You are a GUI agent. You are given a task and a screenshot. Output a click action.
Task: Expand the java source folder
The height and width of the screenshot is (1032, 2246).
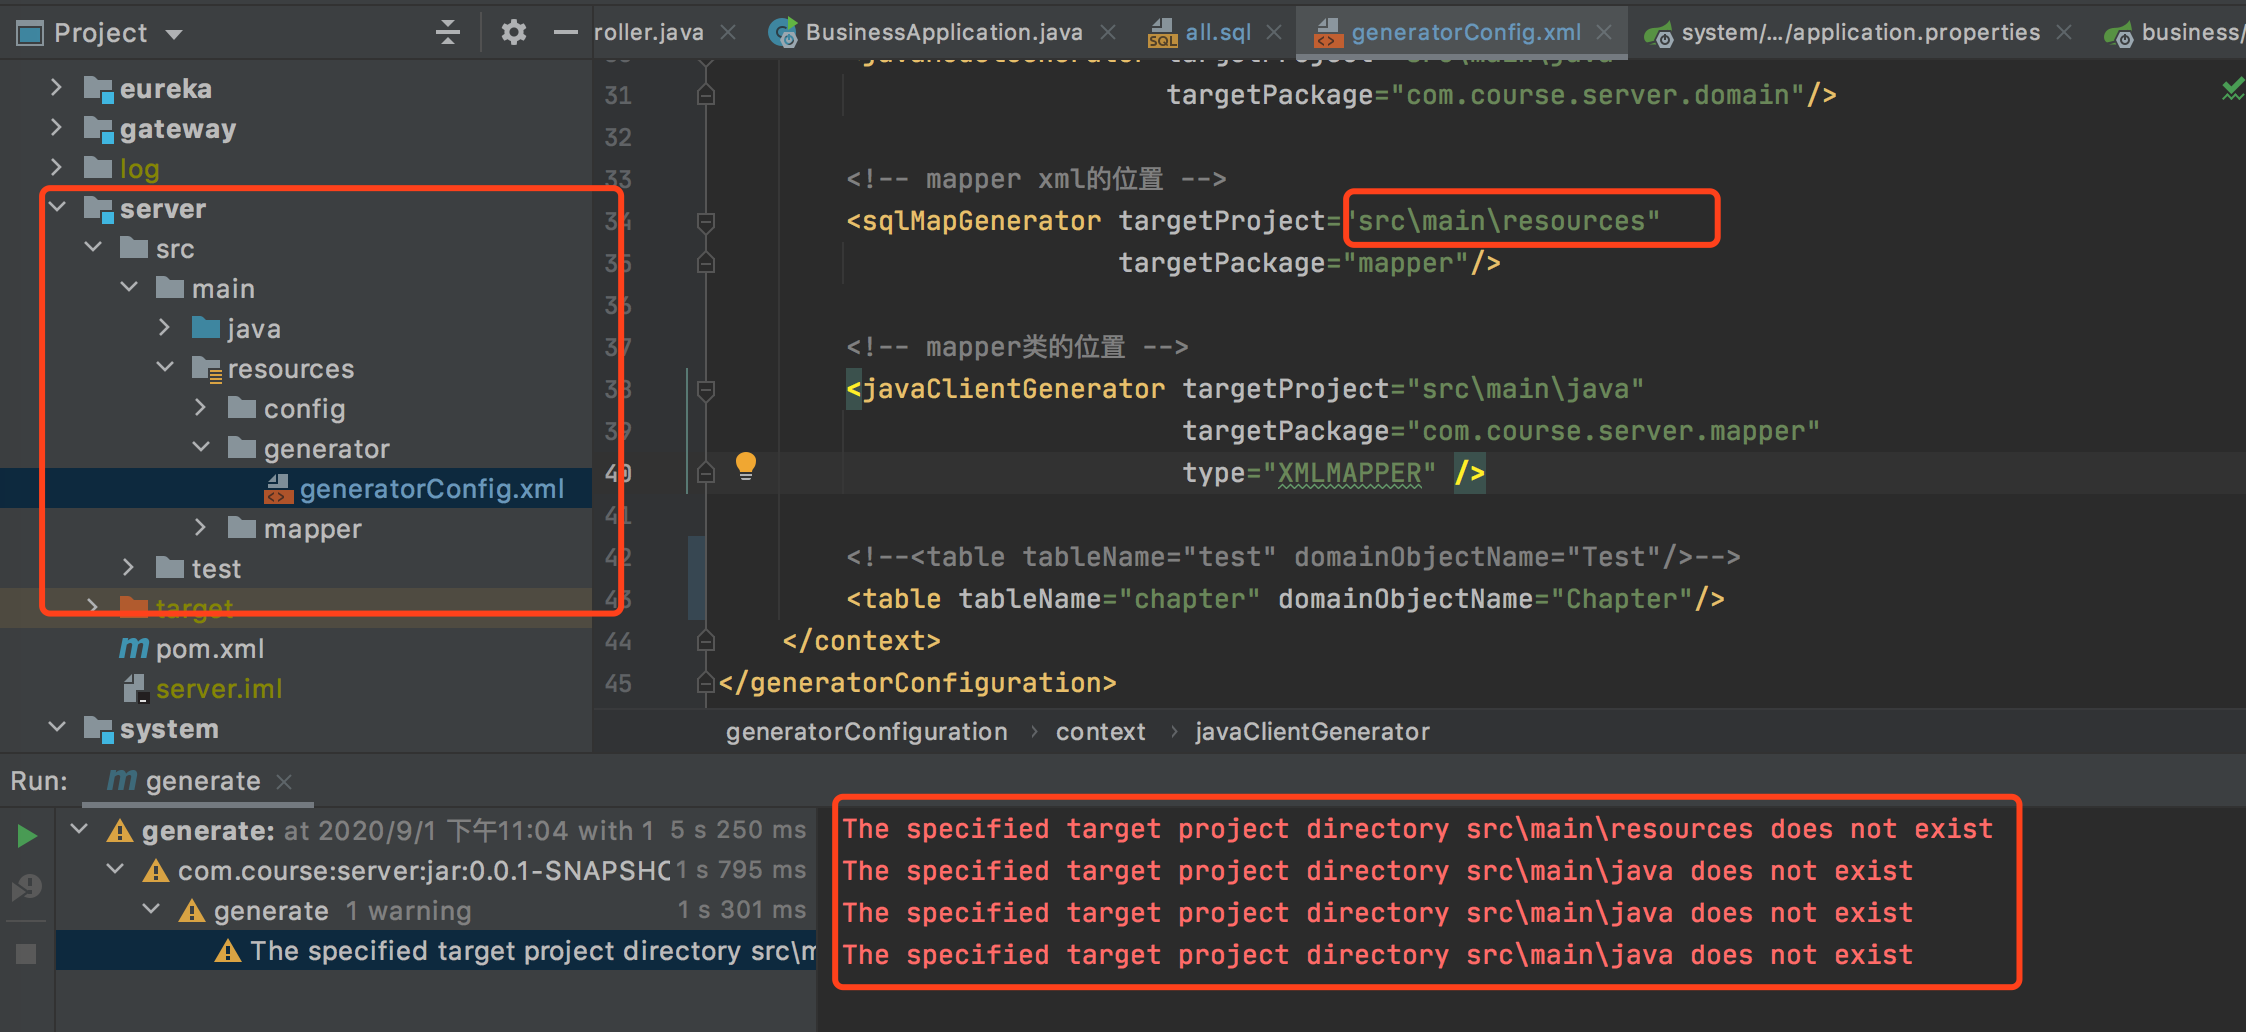[165, 328]
